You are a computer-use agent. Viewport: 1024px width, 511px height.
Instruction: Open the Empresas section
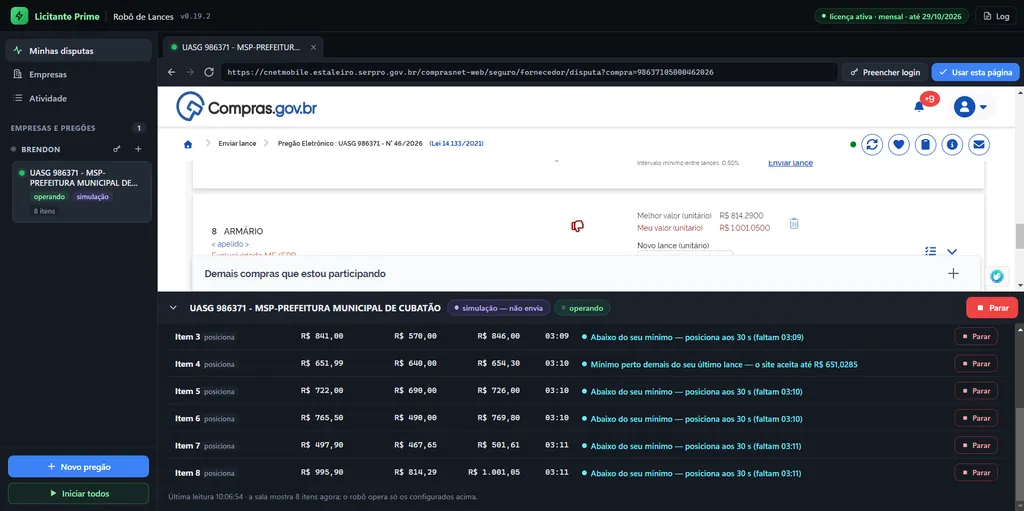click(x=78, y=74)
